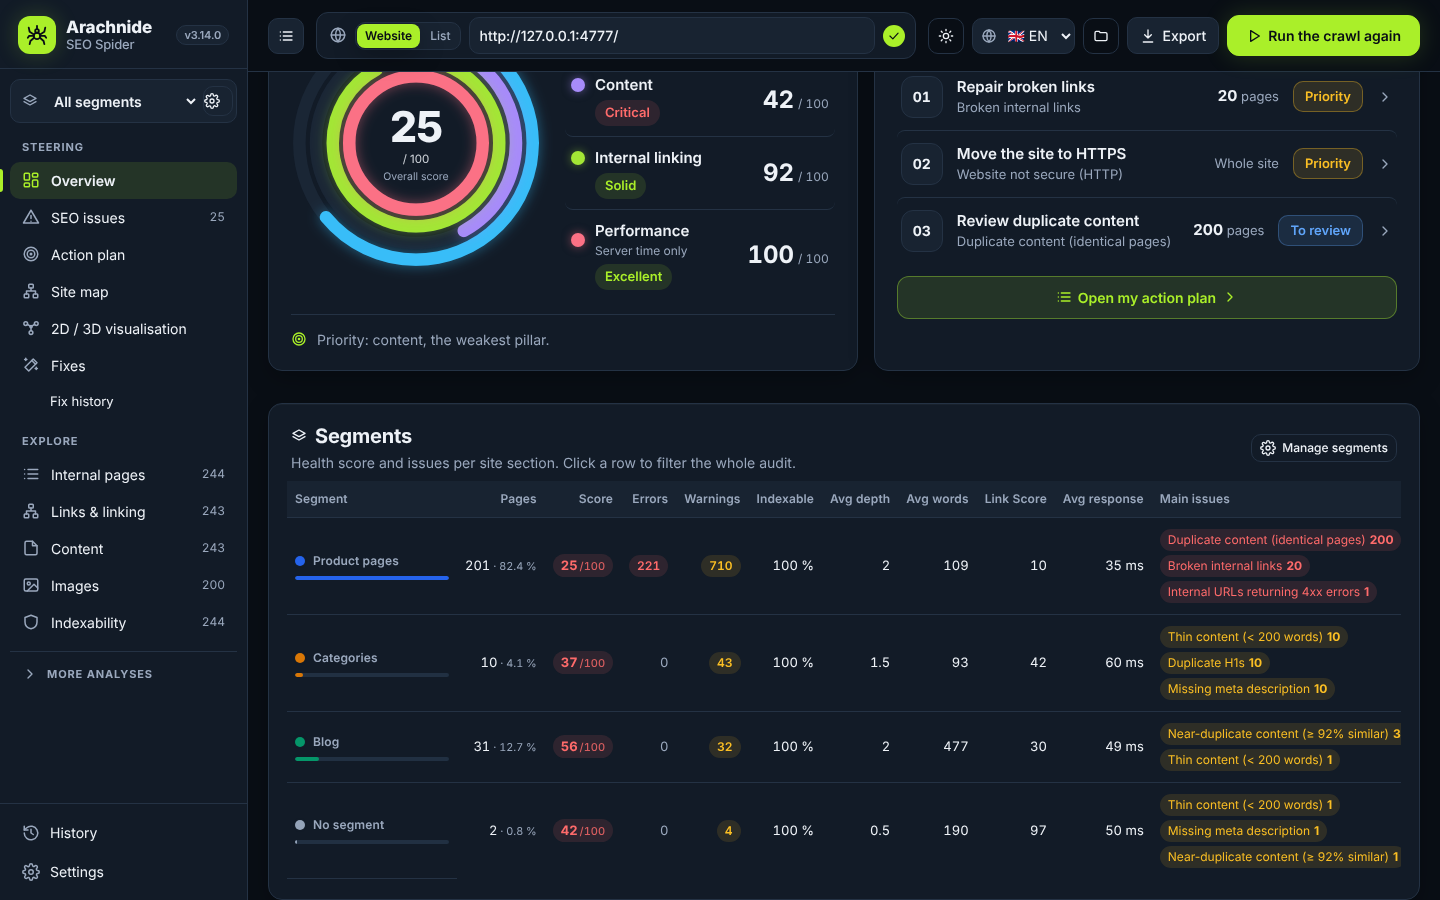This screenshot has width=1440, height=900.
Task: Click Manage segments button
Action: click(1324, 448)
